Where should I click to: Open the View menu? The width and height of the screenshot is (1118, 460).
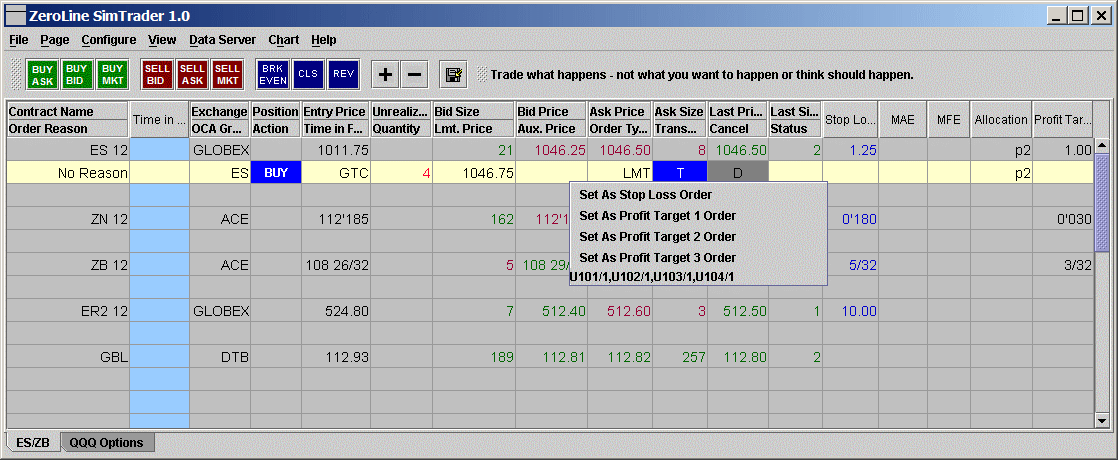coord(162,40)
